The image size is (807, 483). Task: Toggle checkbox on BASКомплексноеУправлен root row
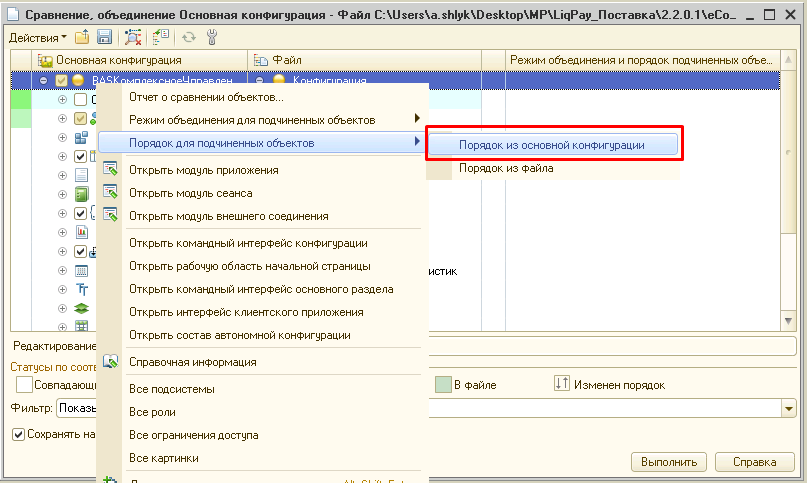(62, 80)
